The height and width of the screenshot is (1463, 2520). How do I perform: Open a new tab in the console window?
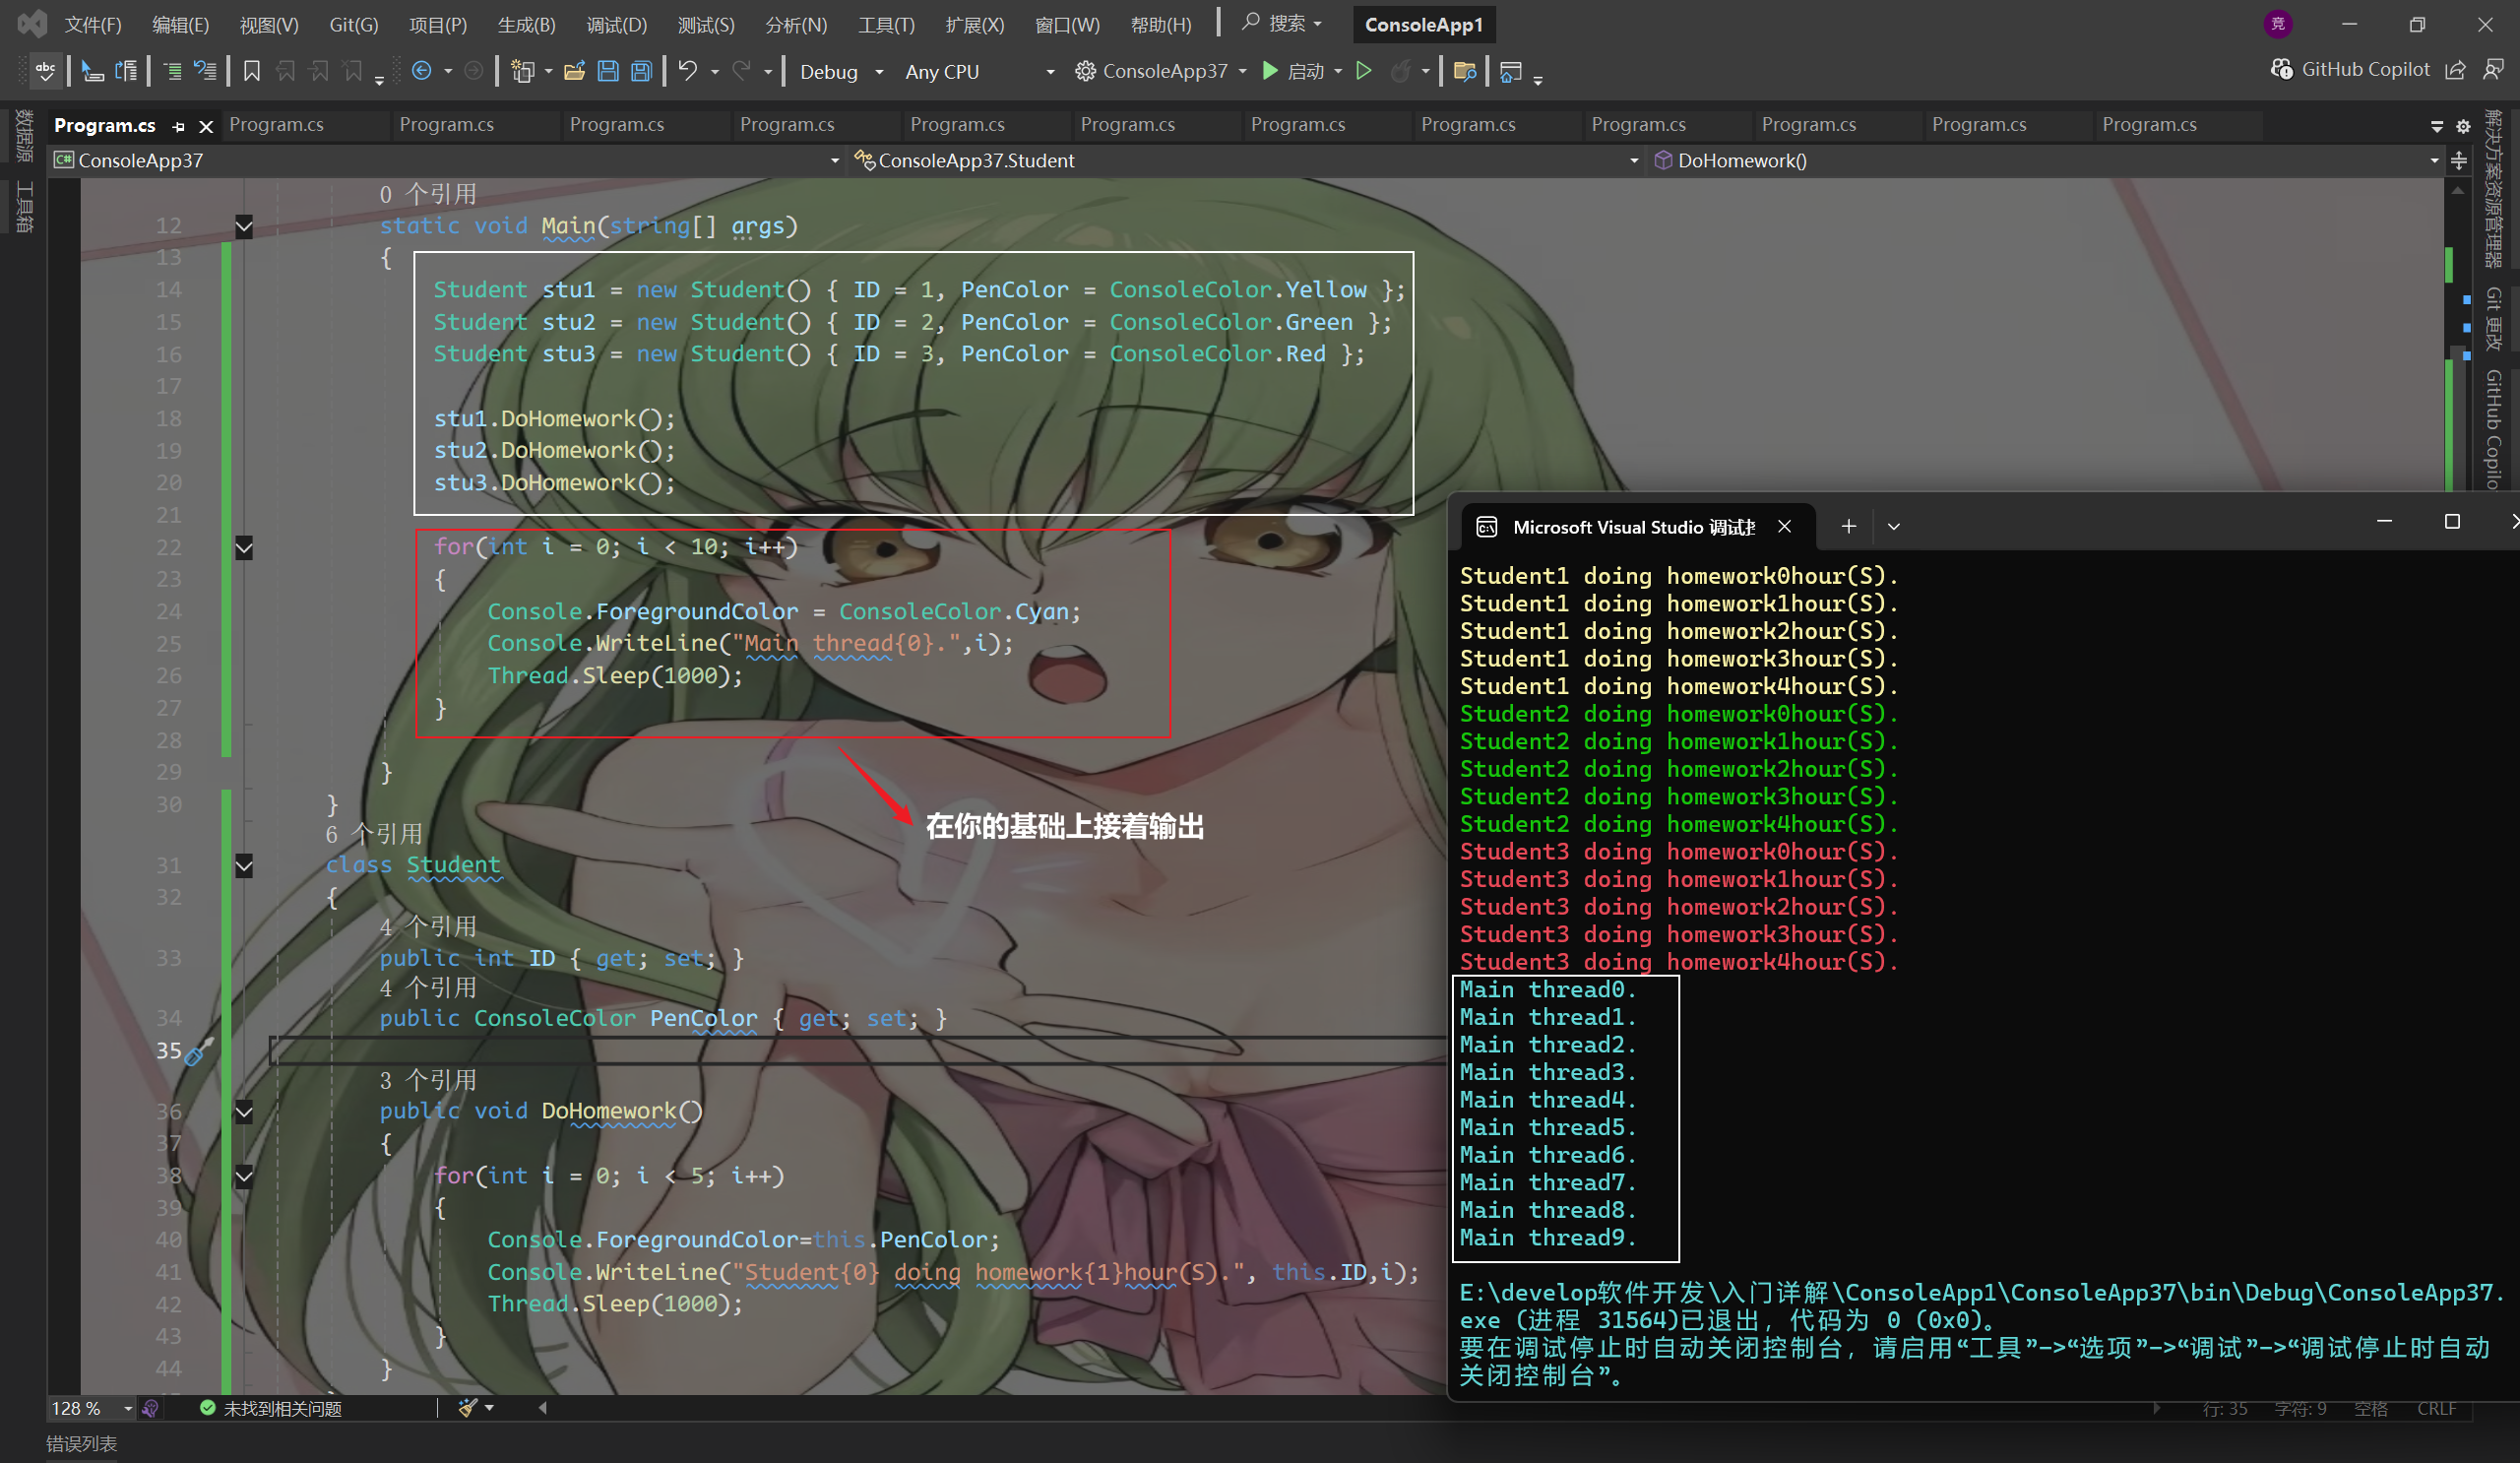[1848, 526]
